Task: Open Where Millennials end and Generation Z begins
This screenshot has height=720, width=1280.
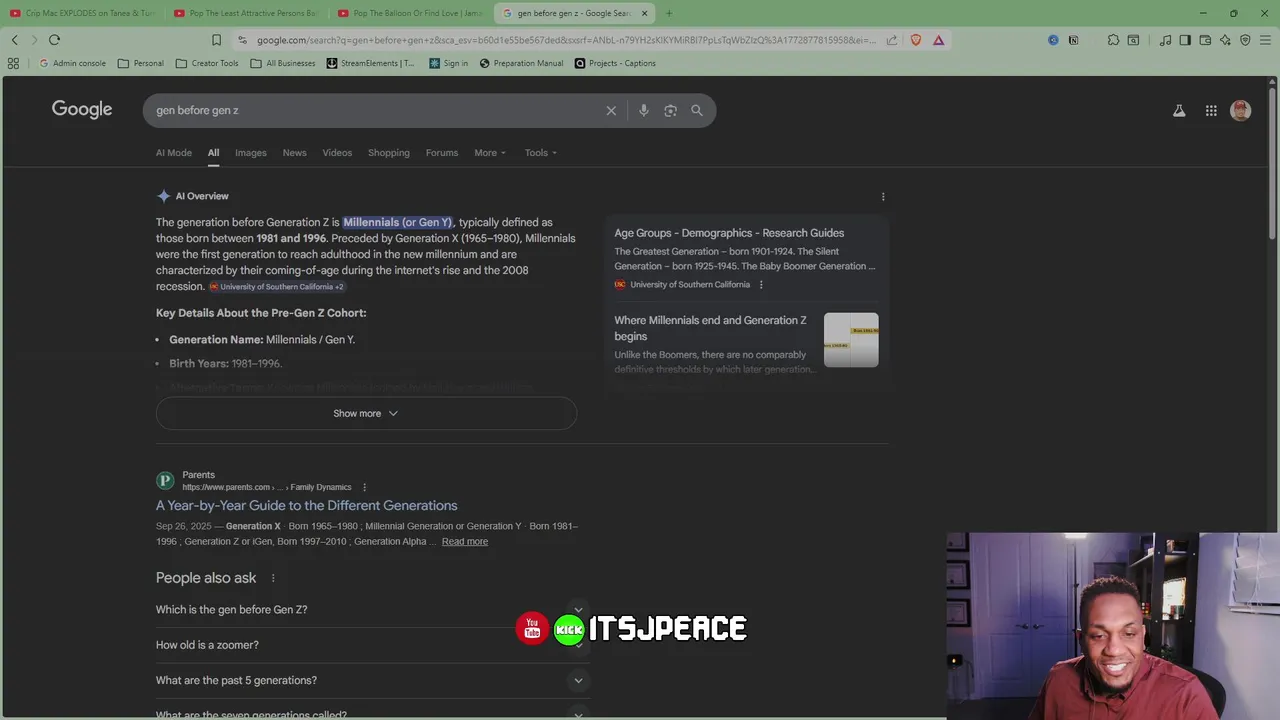Action: [x=710, y=328]
